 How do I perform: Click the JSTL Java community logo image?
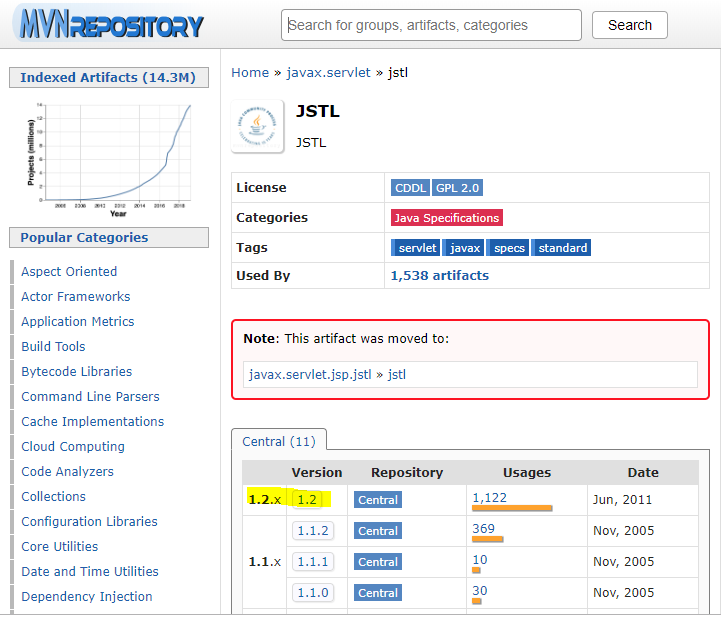tap(258, 126)
